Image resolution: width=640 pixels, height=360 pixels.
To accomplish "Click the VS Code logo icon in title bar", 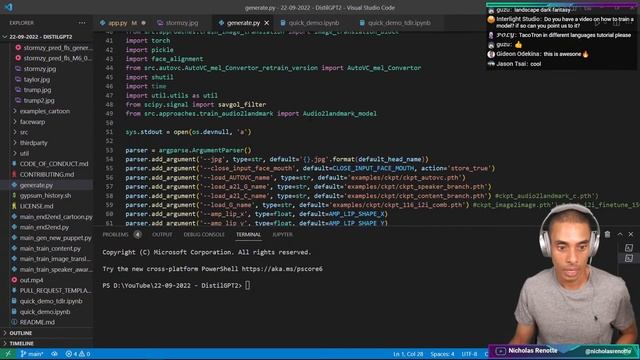I will pyautogui.click(x=9, y=7).
